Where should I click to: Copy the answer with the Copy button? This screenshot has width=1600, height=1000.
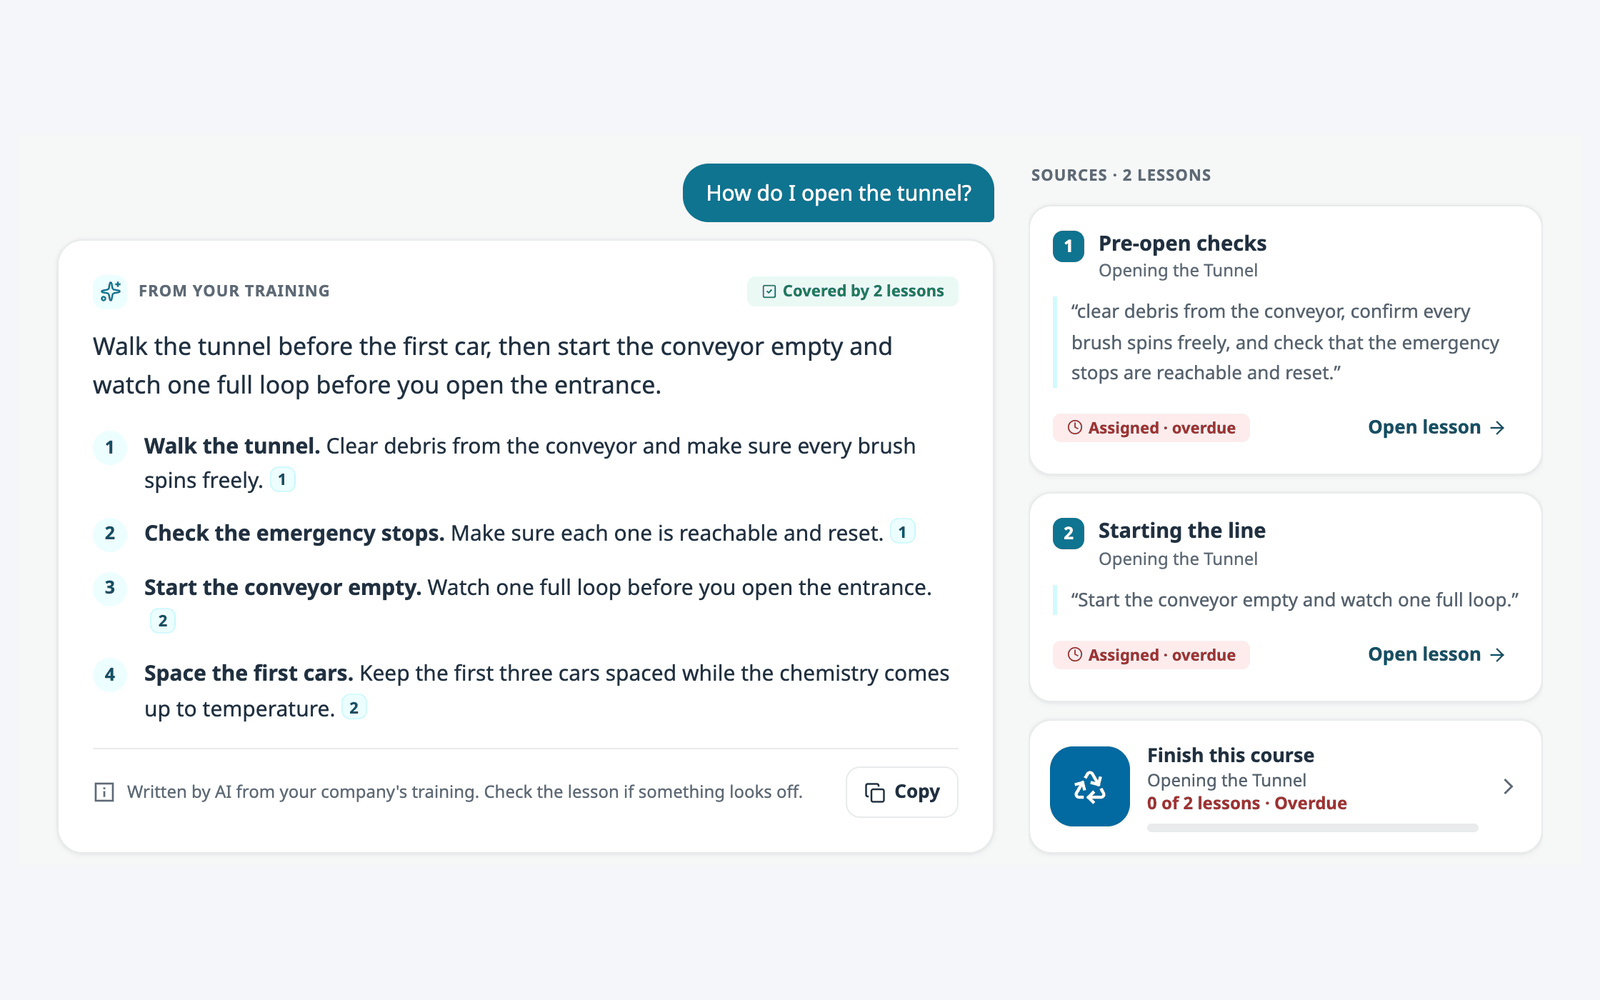click(902, 792)
